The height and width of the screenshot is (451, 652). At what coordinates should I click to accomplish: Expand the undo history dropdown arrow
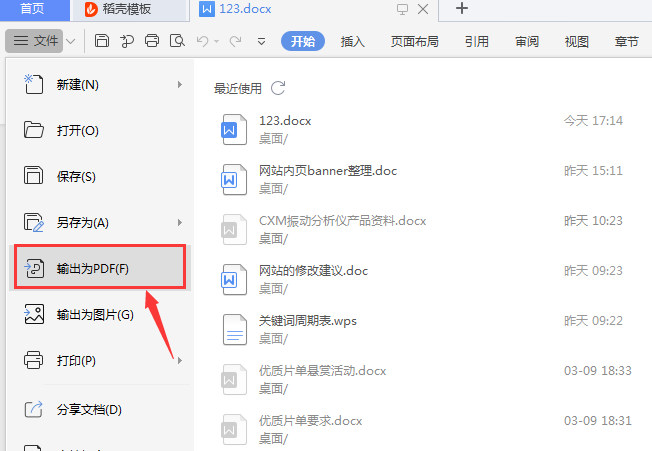[x=216, y=41]
